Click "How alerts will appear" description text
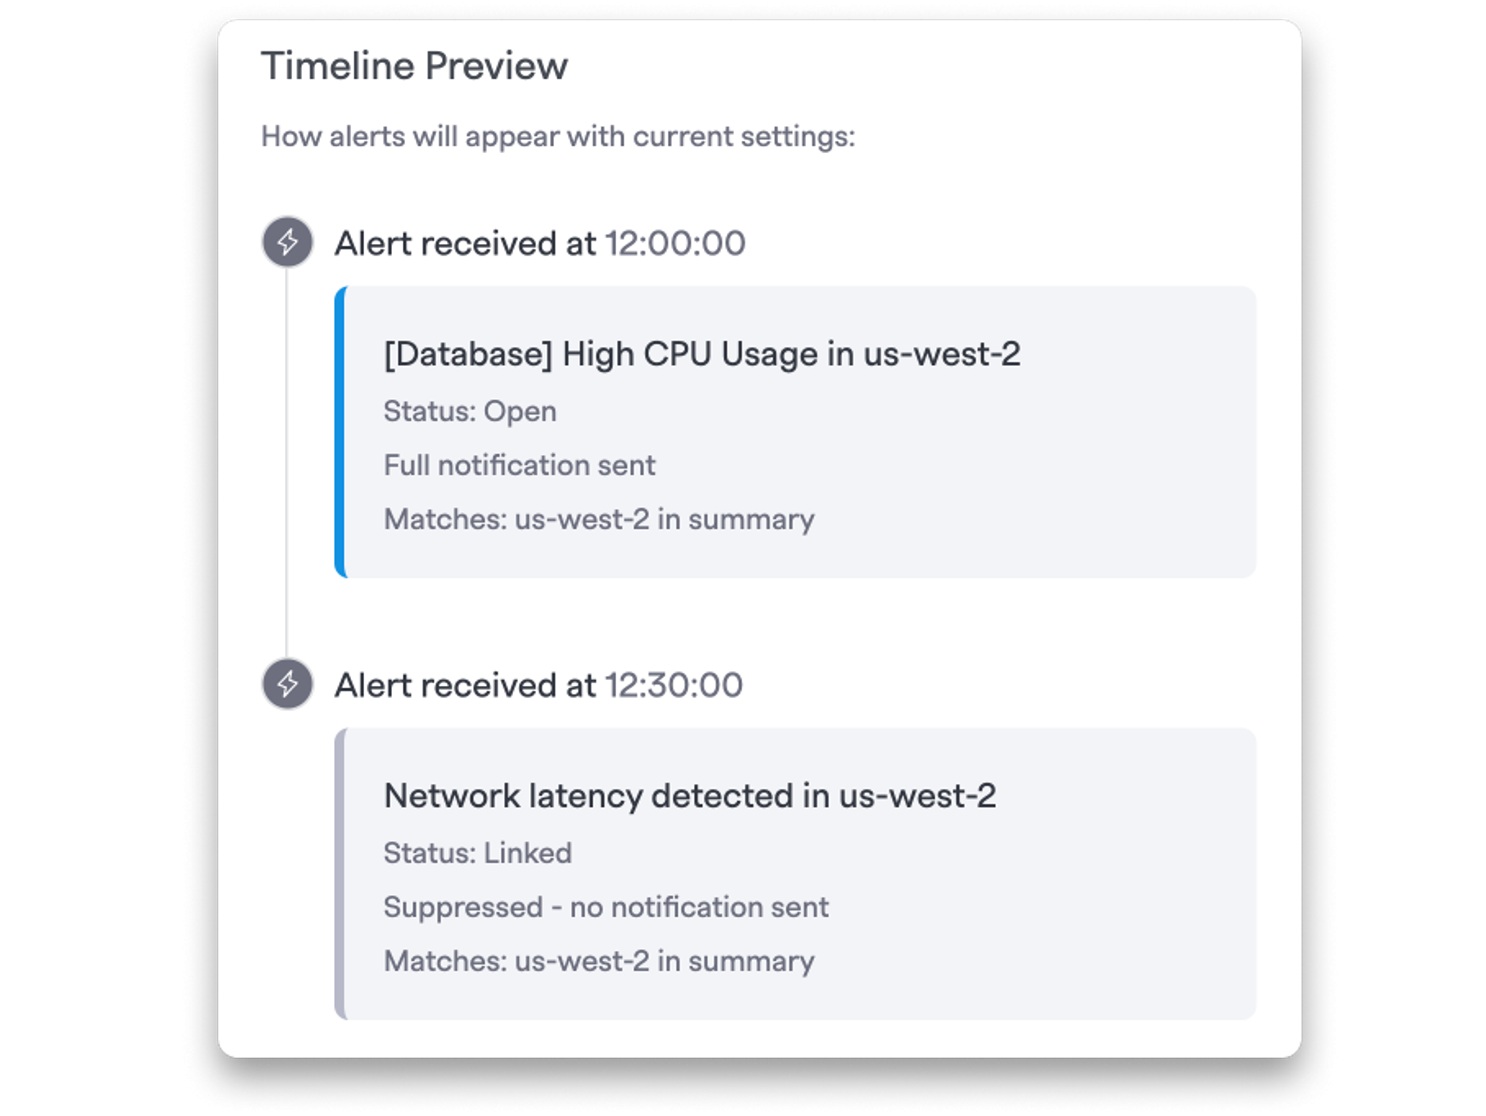 click(558, 136)
